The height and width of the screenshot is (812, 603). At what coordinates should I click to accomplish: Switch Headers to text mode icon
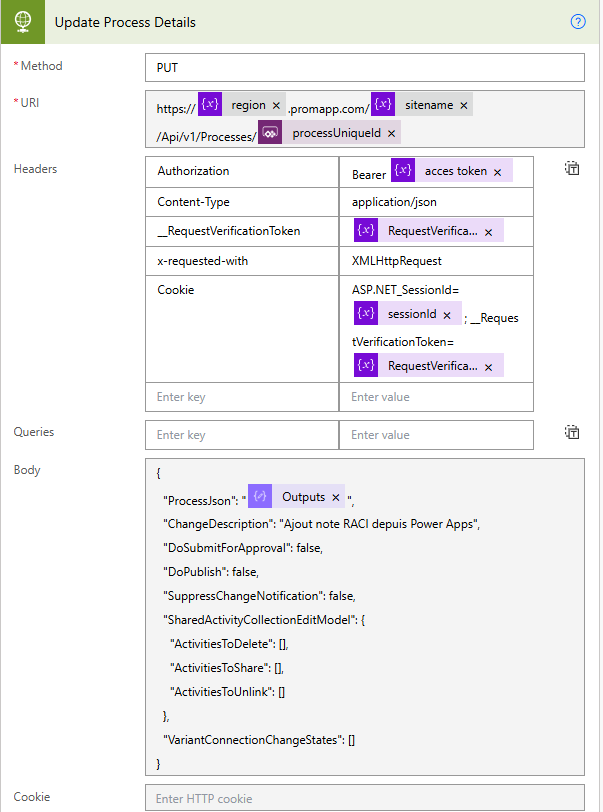pyautogui.click(x=572, y=169)
